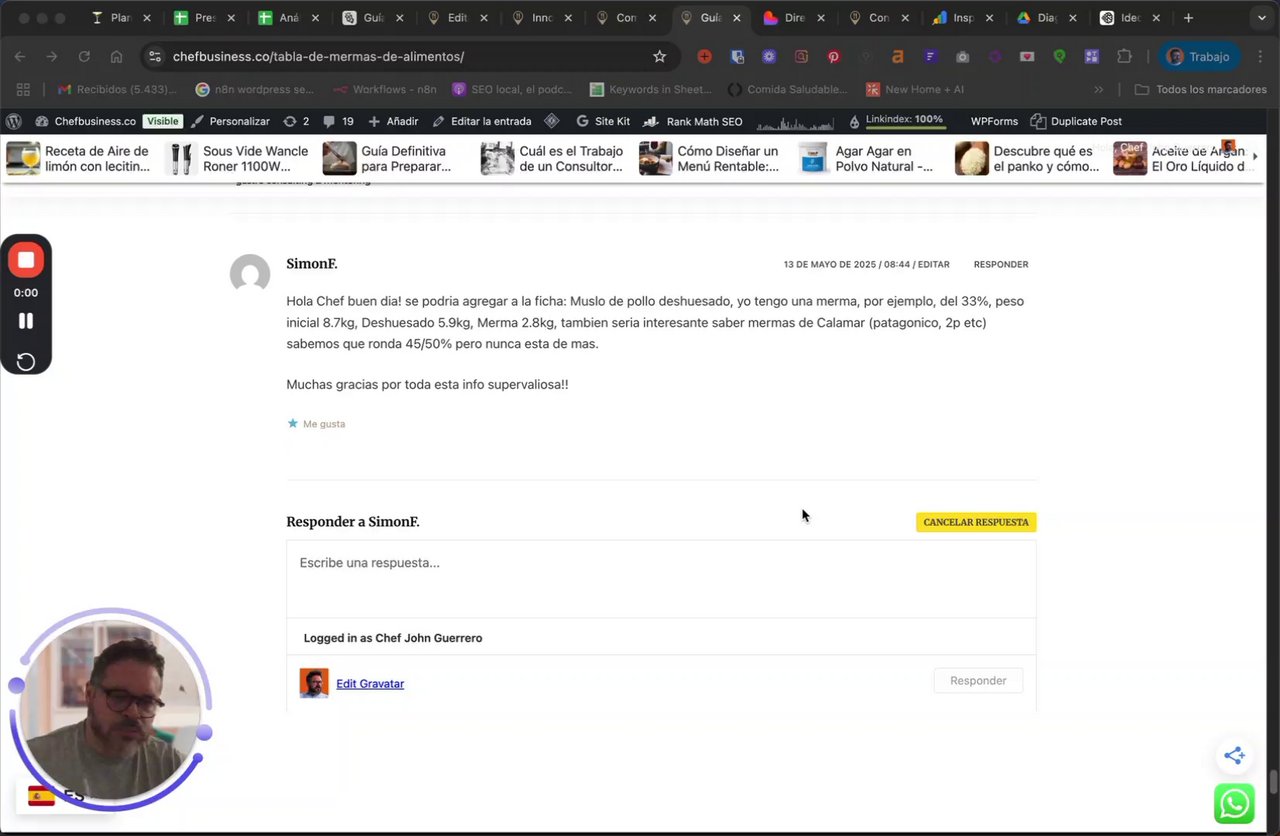Open the pending updates indicator showing 2
Image resolution: width=1280 pixels, height=836 pixels.
296,121
